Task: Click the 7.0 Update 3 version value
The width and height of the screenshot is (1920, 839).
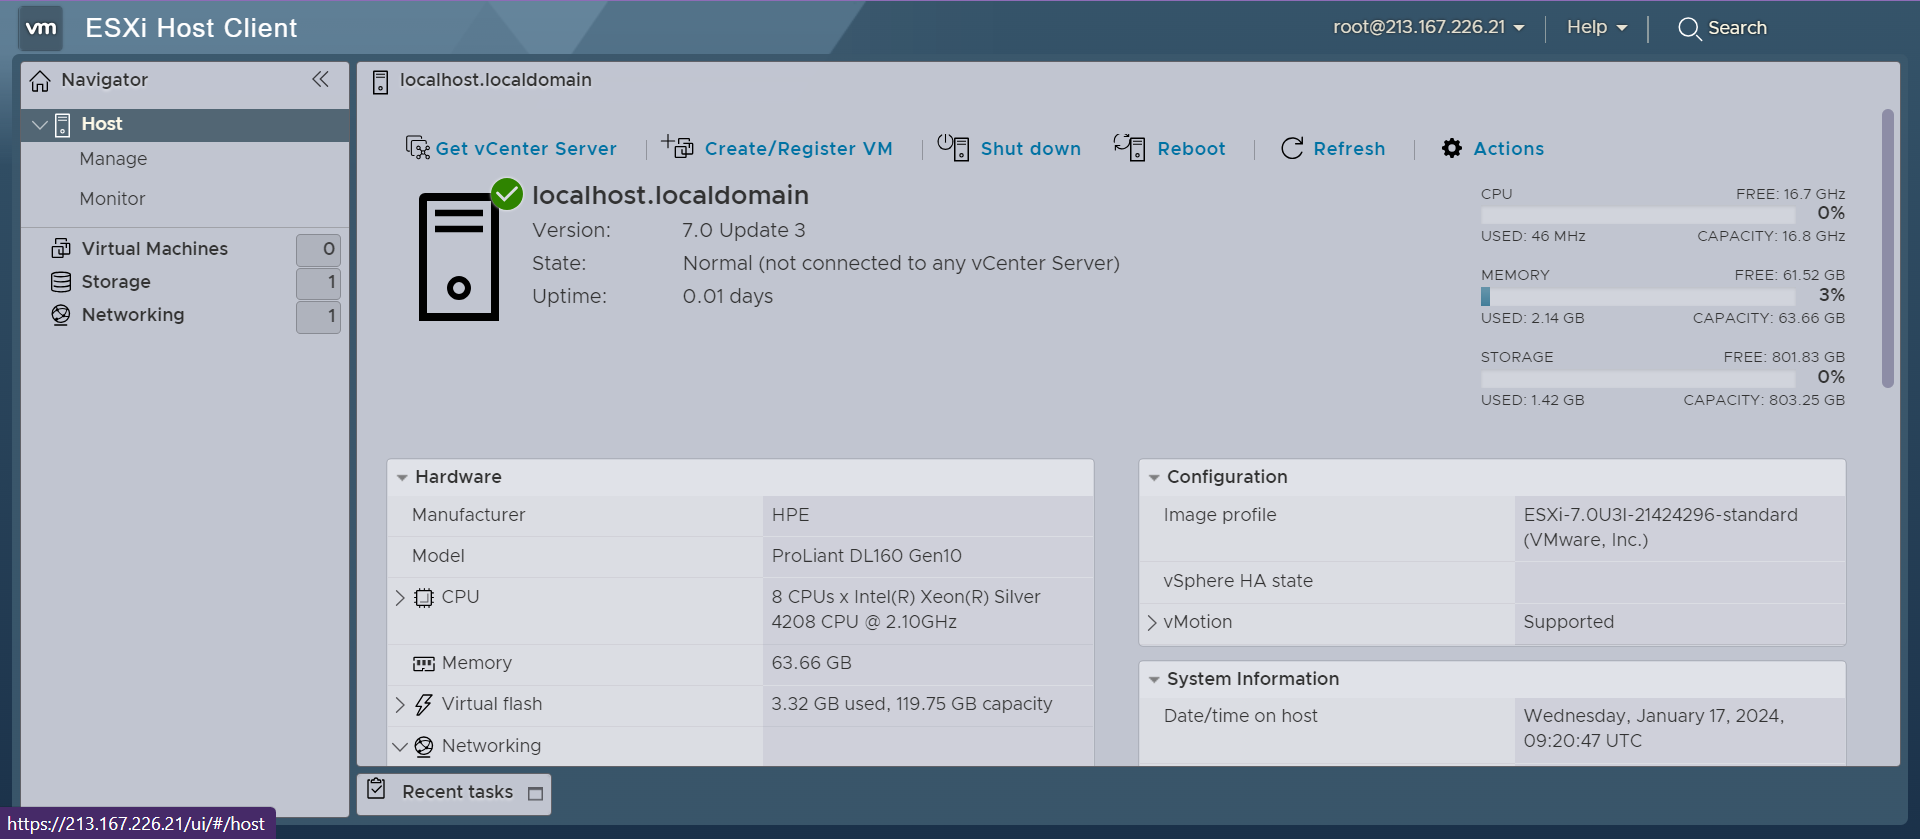Action: pyautogui.click(x=744, y=231)
